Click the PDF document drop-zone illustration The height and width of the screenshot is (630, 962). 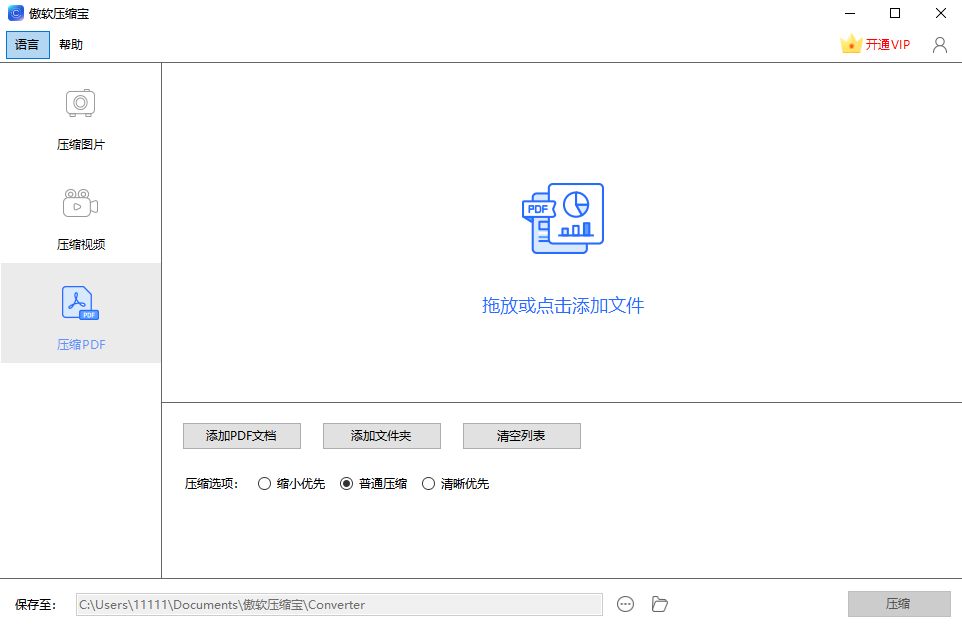[563, 218]
